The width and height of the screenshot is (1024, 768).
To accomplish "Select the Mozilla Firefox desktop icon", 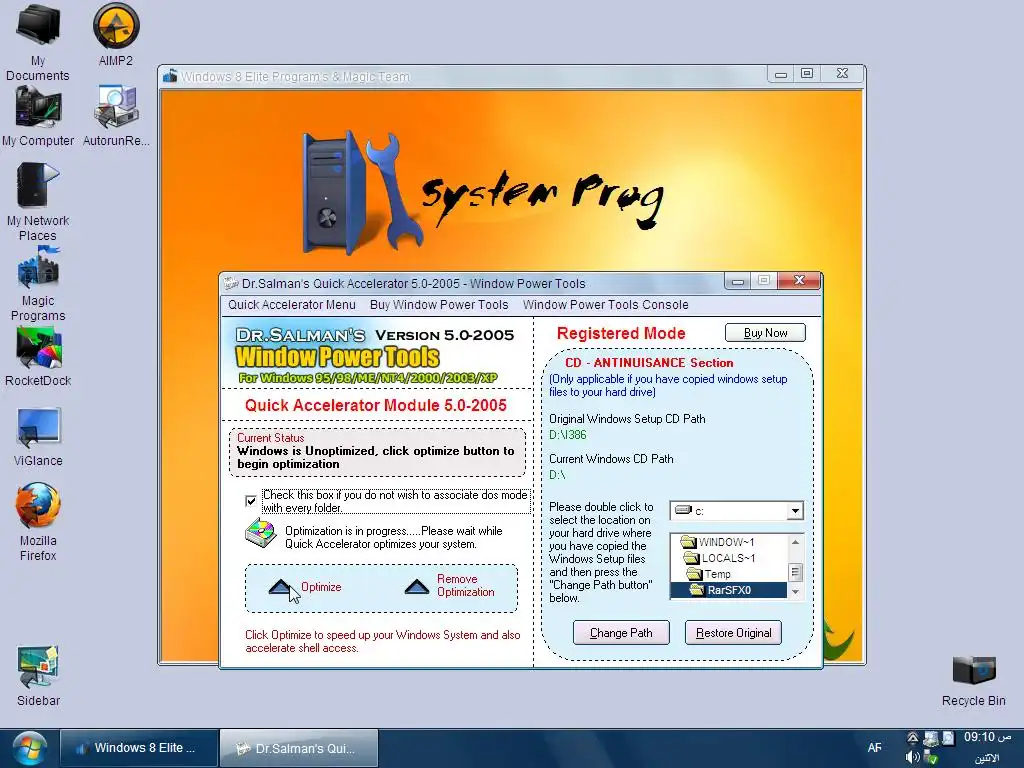I will [38, 522].
